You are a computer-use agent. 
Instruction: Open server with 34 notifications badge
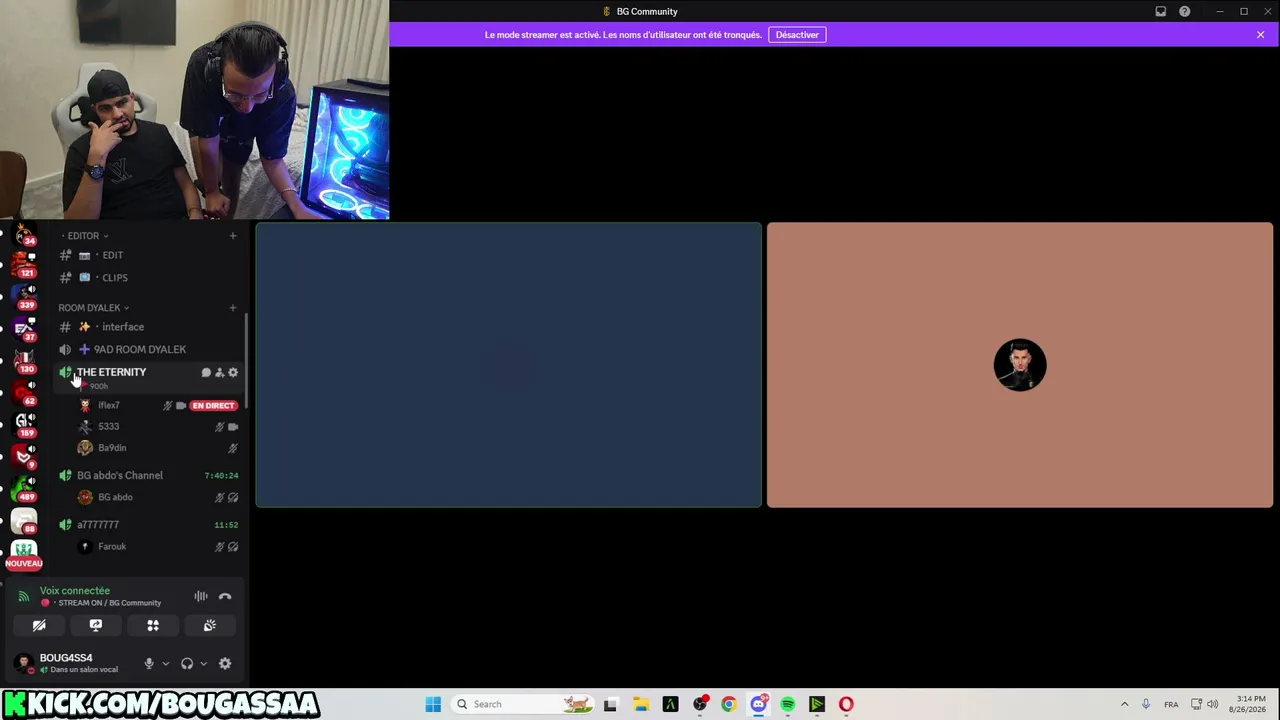click(24, 236)
